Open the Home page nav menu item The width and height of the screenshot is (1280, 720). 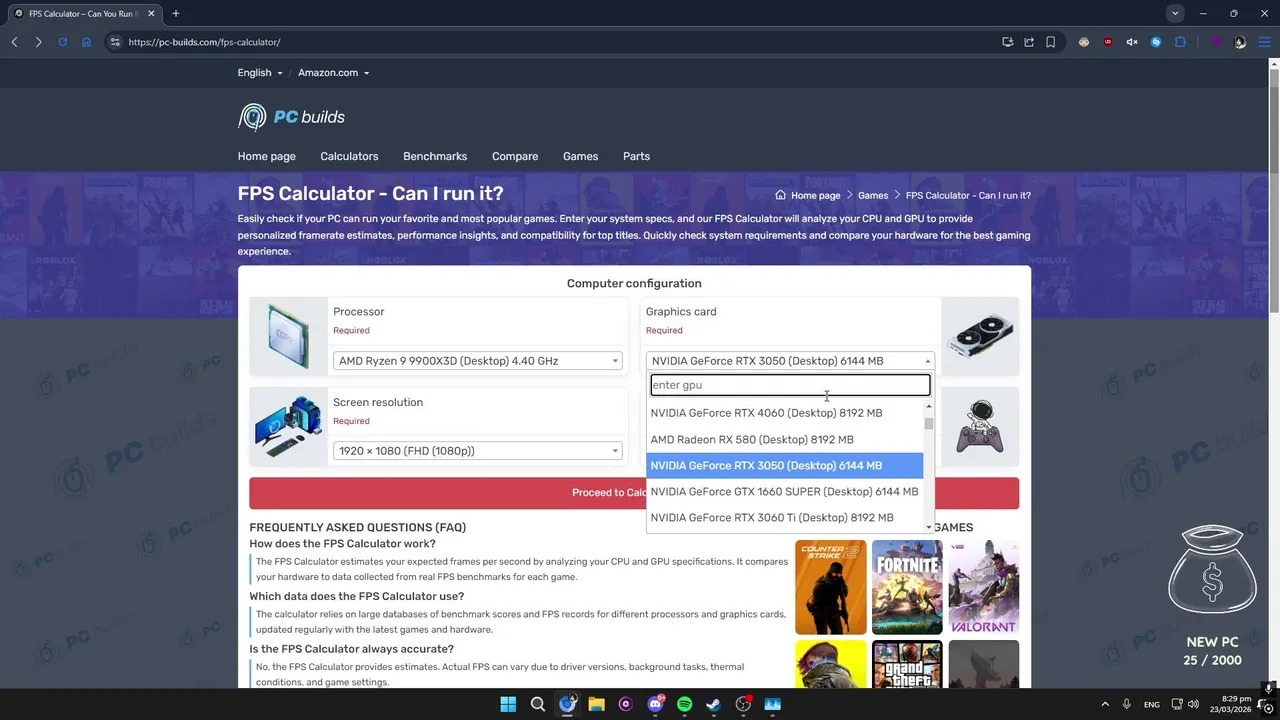(x=267, y=156)
